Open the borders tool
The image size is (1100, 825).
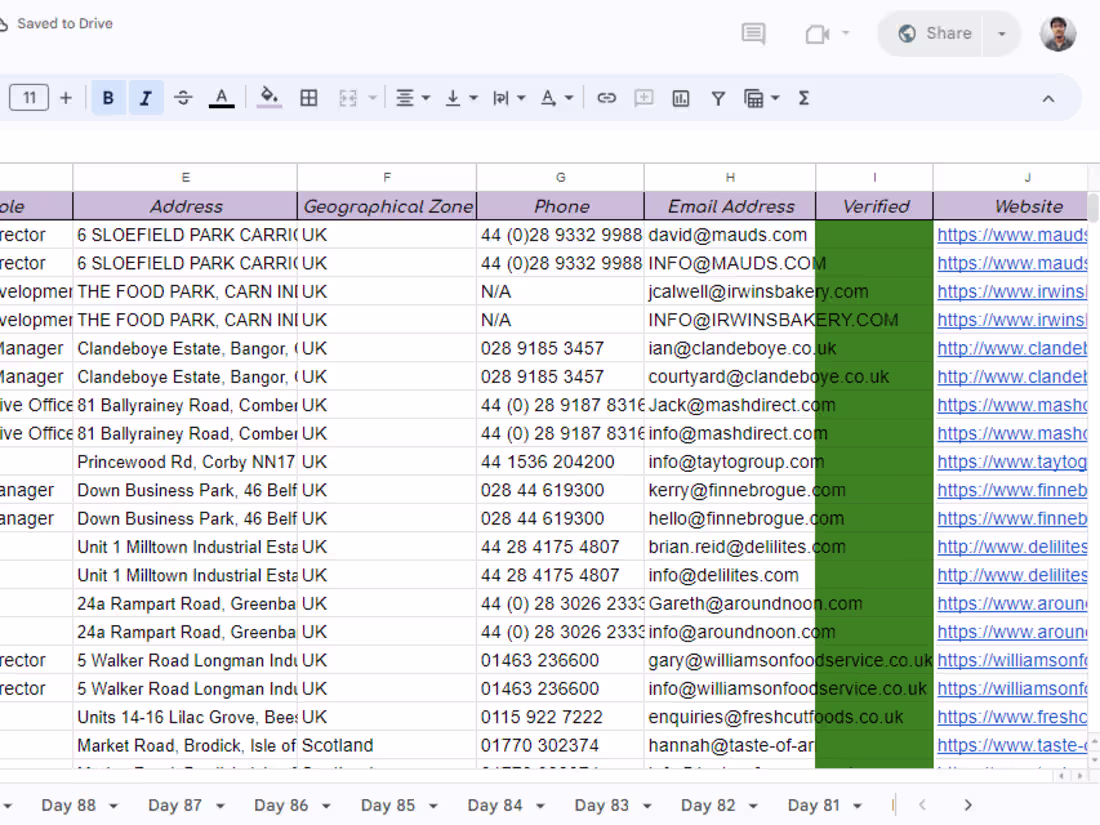click(308, 97)
